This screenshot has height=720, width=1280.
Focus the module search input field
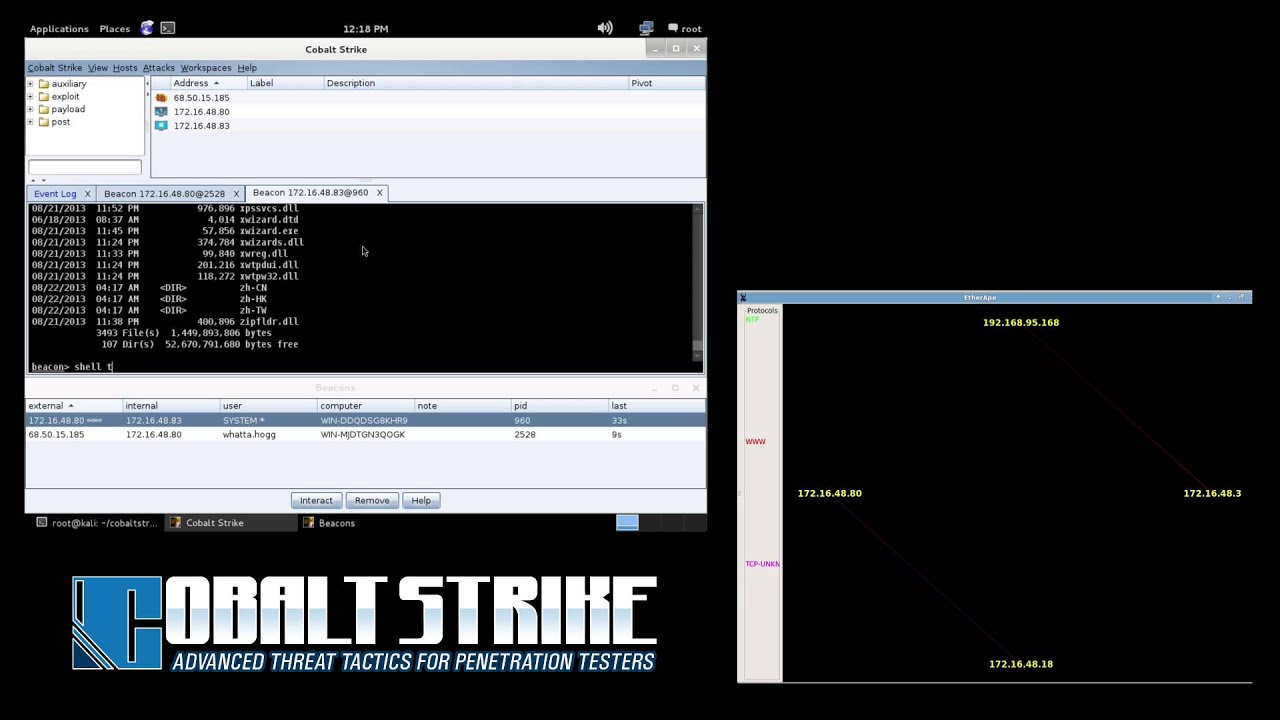tap(85, 167)
